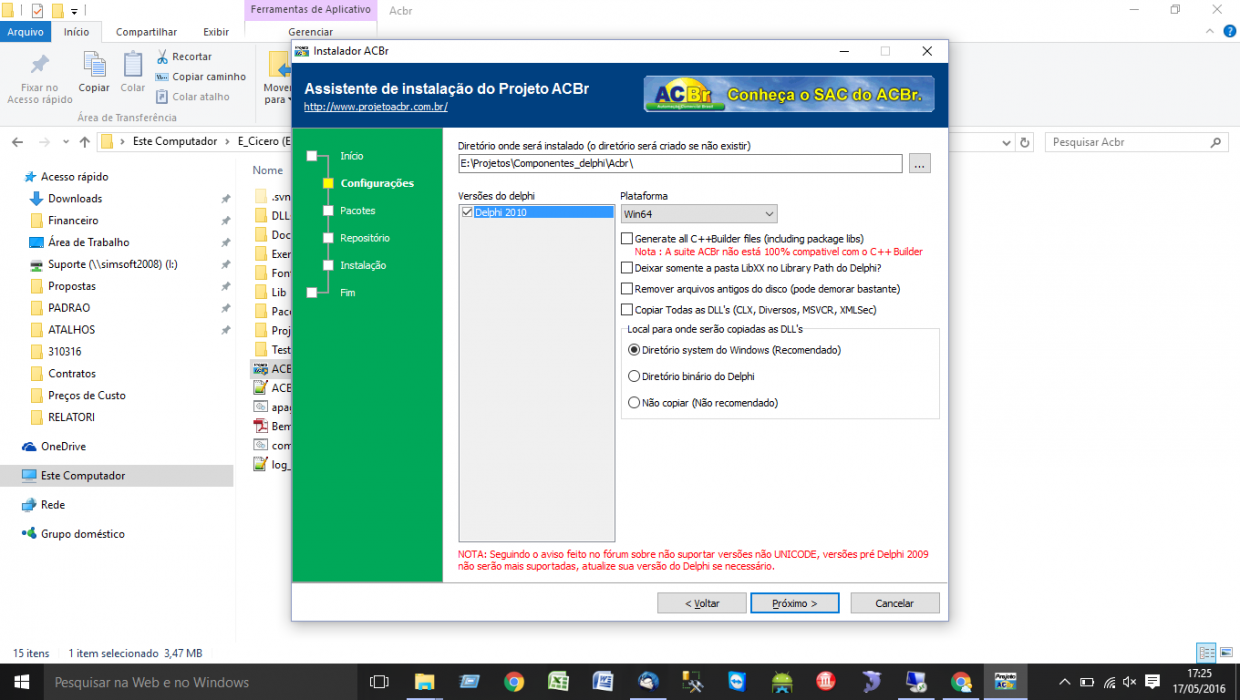Open TeamViewer from taskbar
This screenshot has height=700, width=1240.
coord(737,682)
